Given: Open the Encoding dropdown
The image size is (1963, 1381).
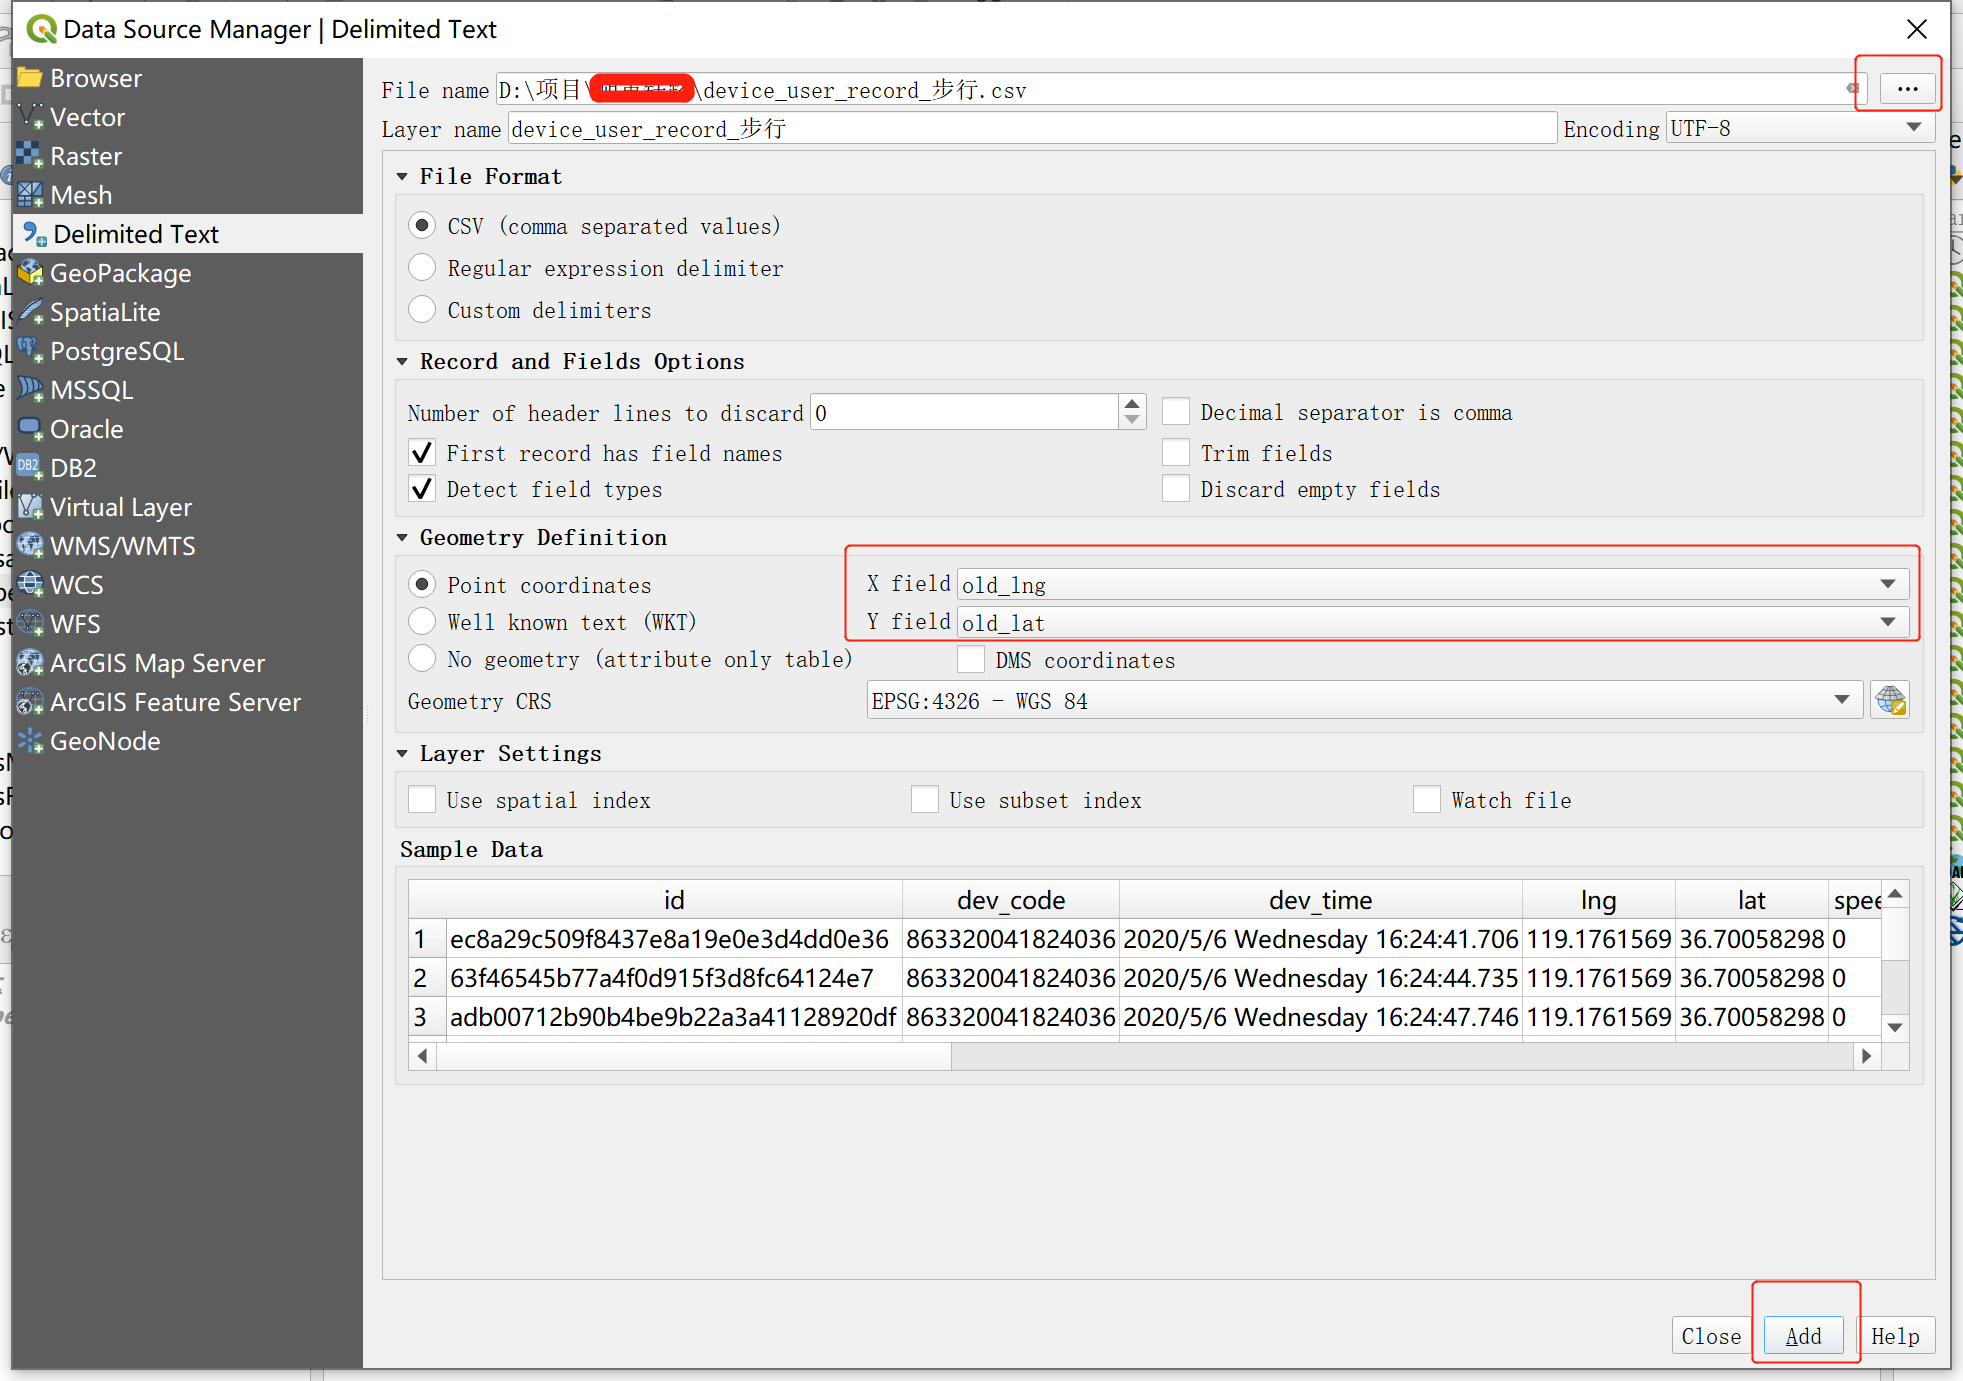Looking at the screenshot, I should point(1915,128).
